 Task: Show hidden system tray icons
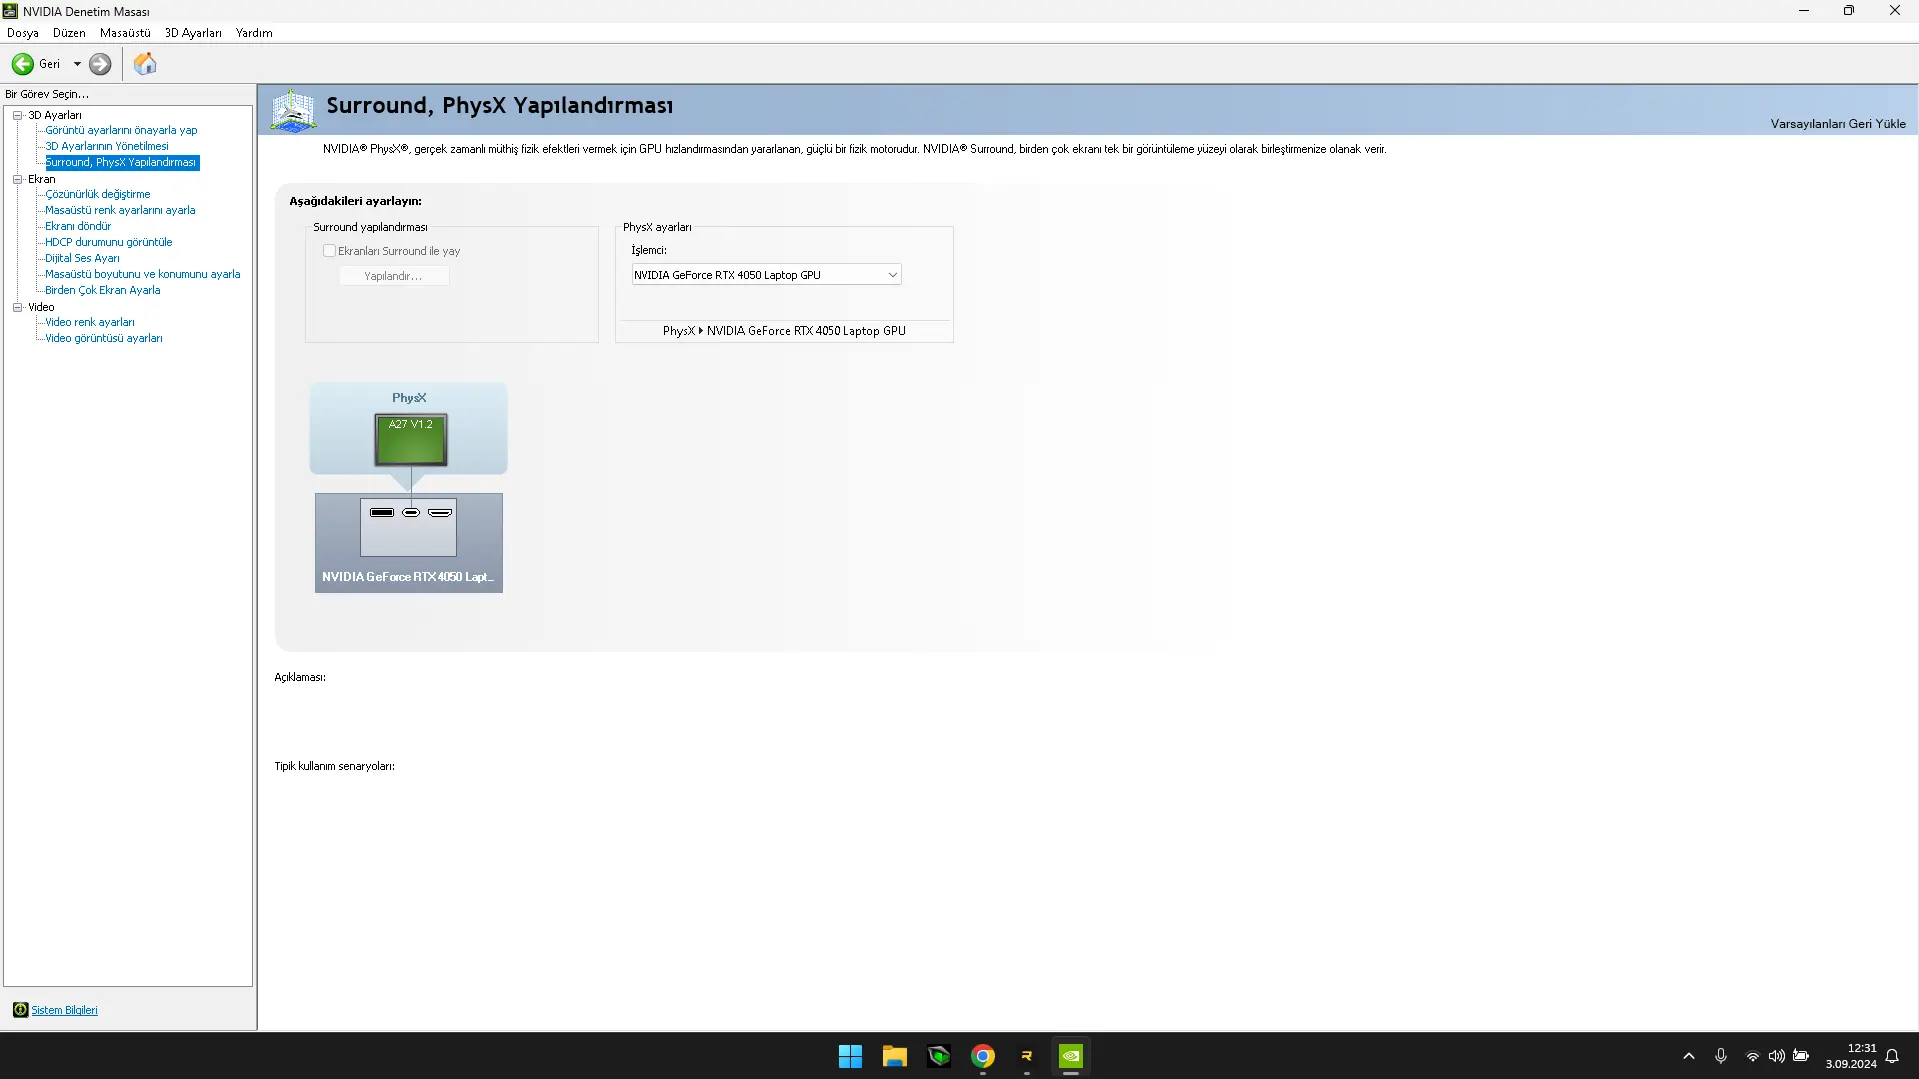[x=1689, y=1056]
